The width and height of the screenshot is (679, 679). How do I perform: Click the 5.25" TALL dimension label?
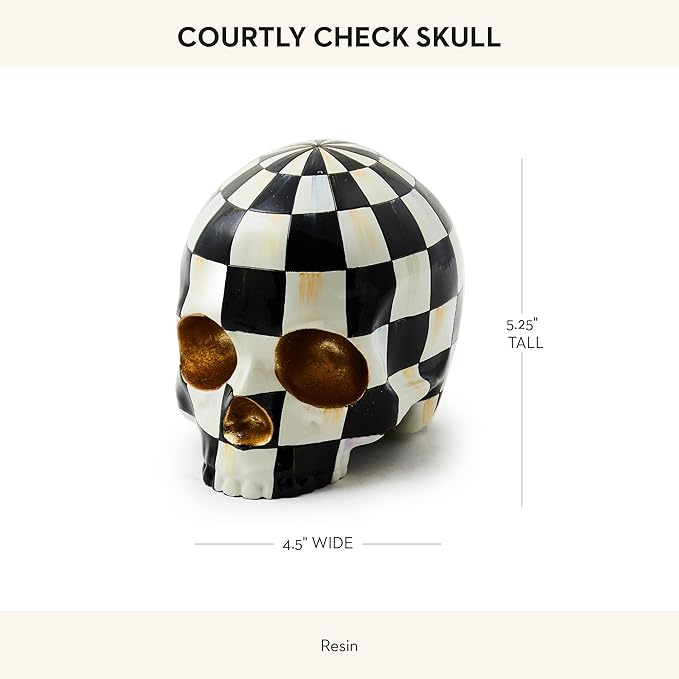pyautogui.click(x=524, y=333)
